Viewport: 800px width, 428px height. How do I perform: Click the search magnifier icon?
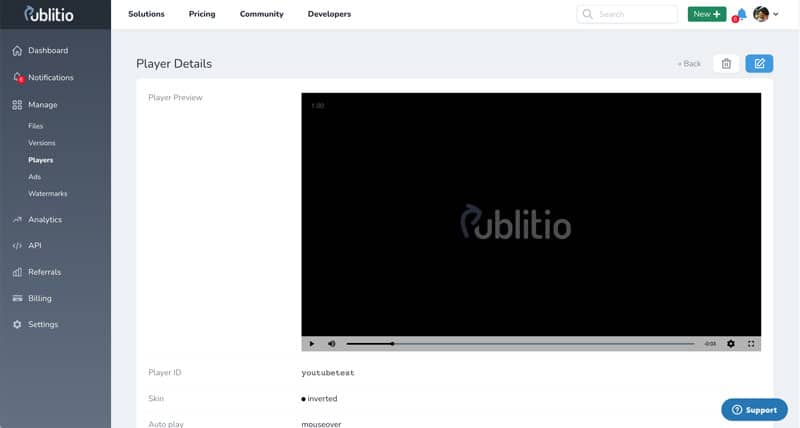pos(587,14)
